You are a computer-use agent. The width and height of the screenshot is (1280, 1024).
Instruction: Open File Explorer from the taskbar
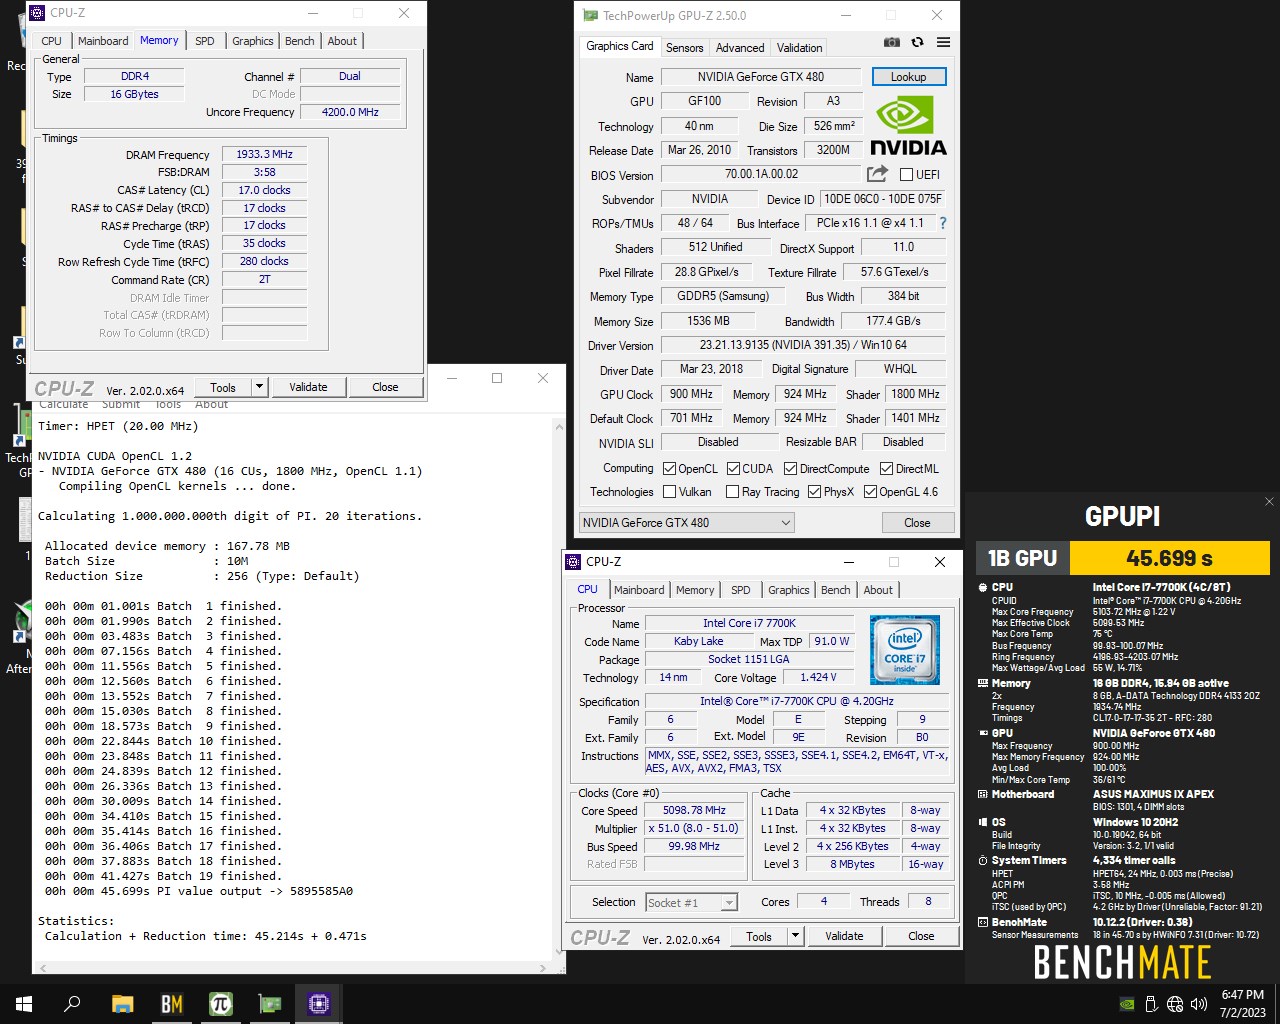122,1004
